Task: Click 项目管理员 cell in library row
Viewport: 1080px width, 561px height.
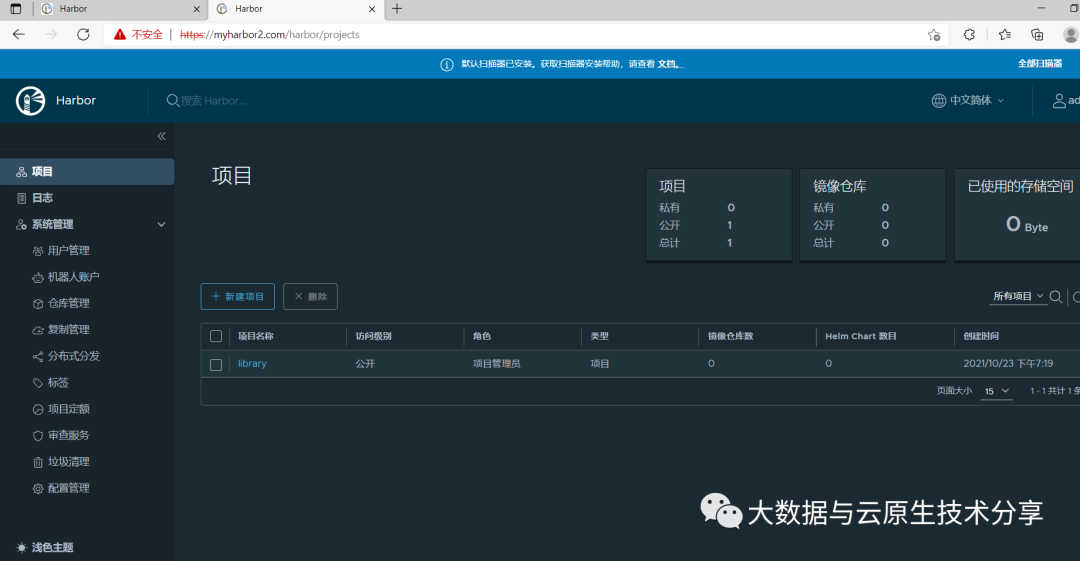Action: (497, 363)
